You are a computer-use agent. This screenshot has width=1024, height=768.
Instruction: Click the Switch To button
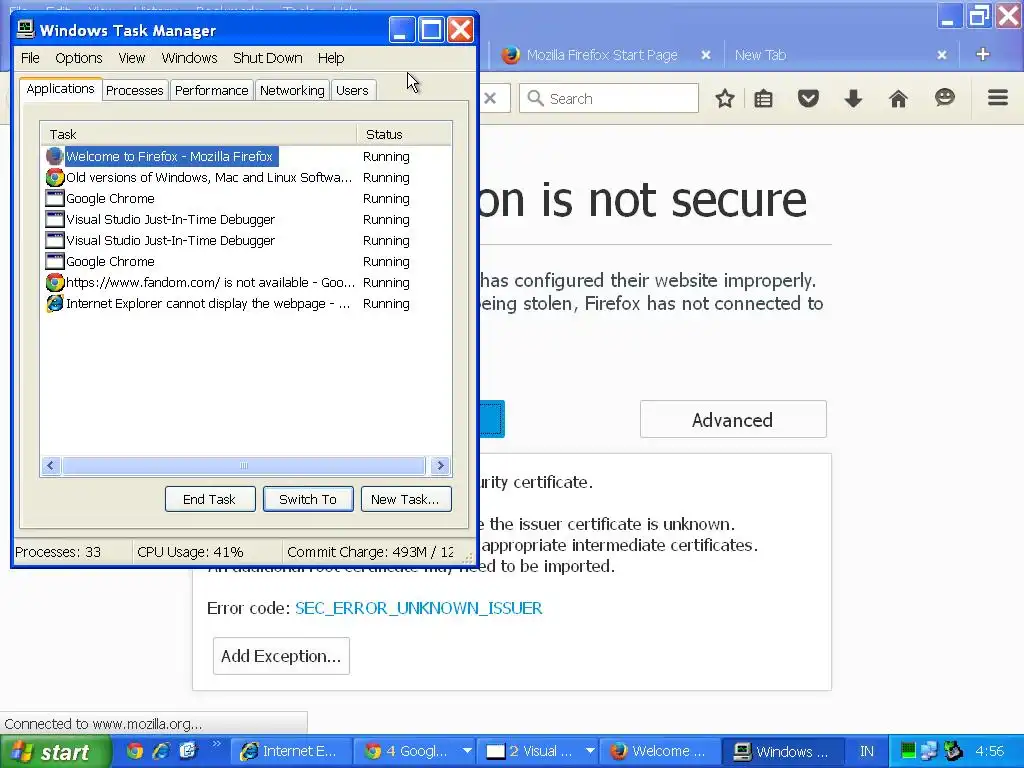(x=308, y=500)
